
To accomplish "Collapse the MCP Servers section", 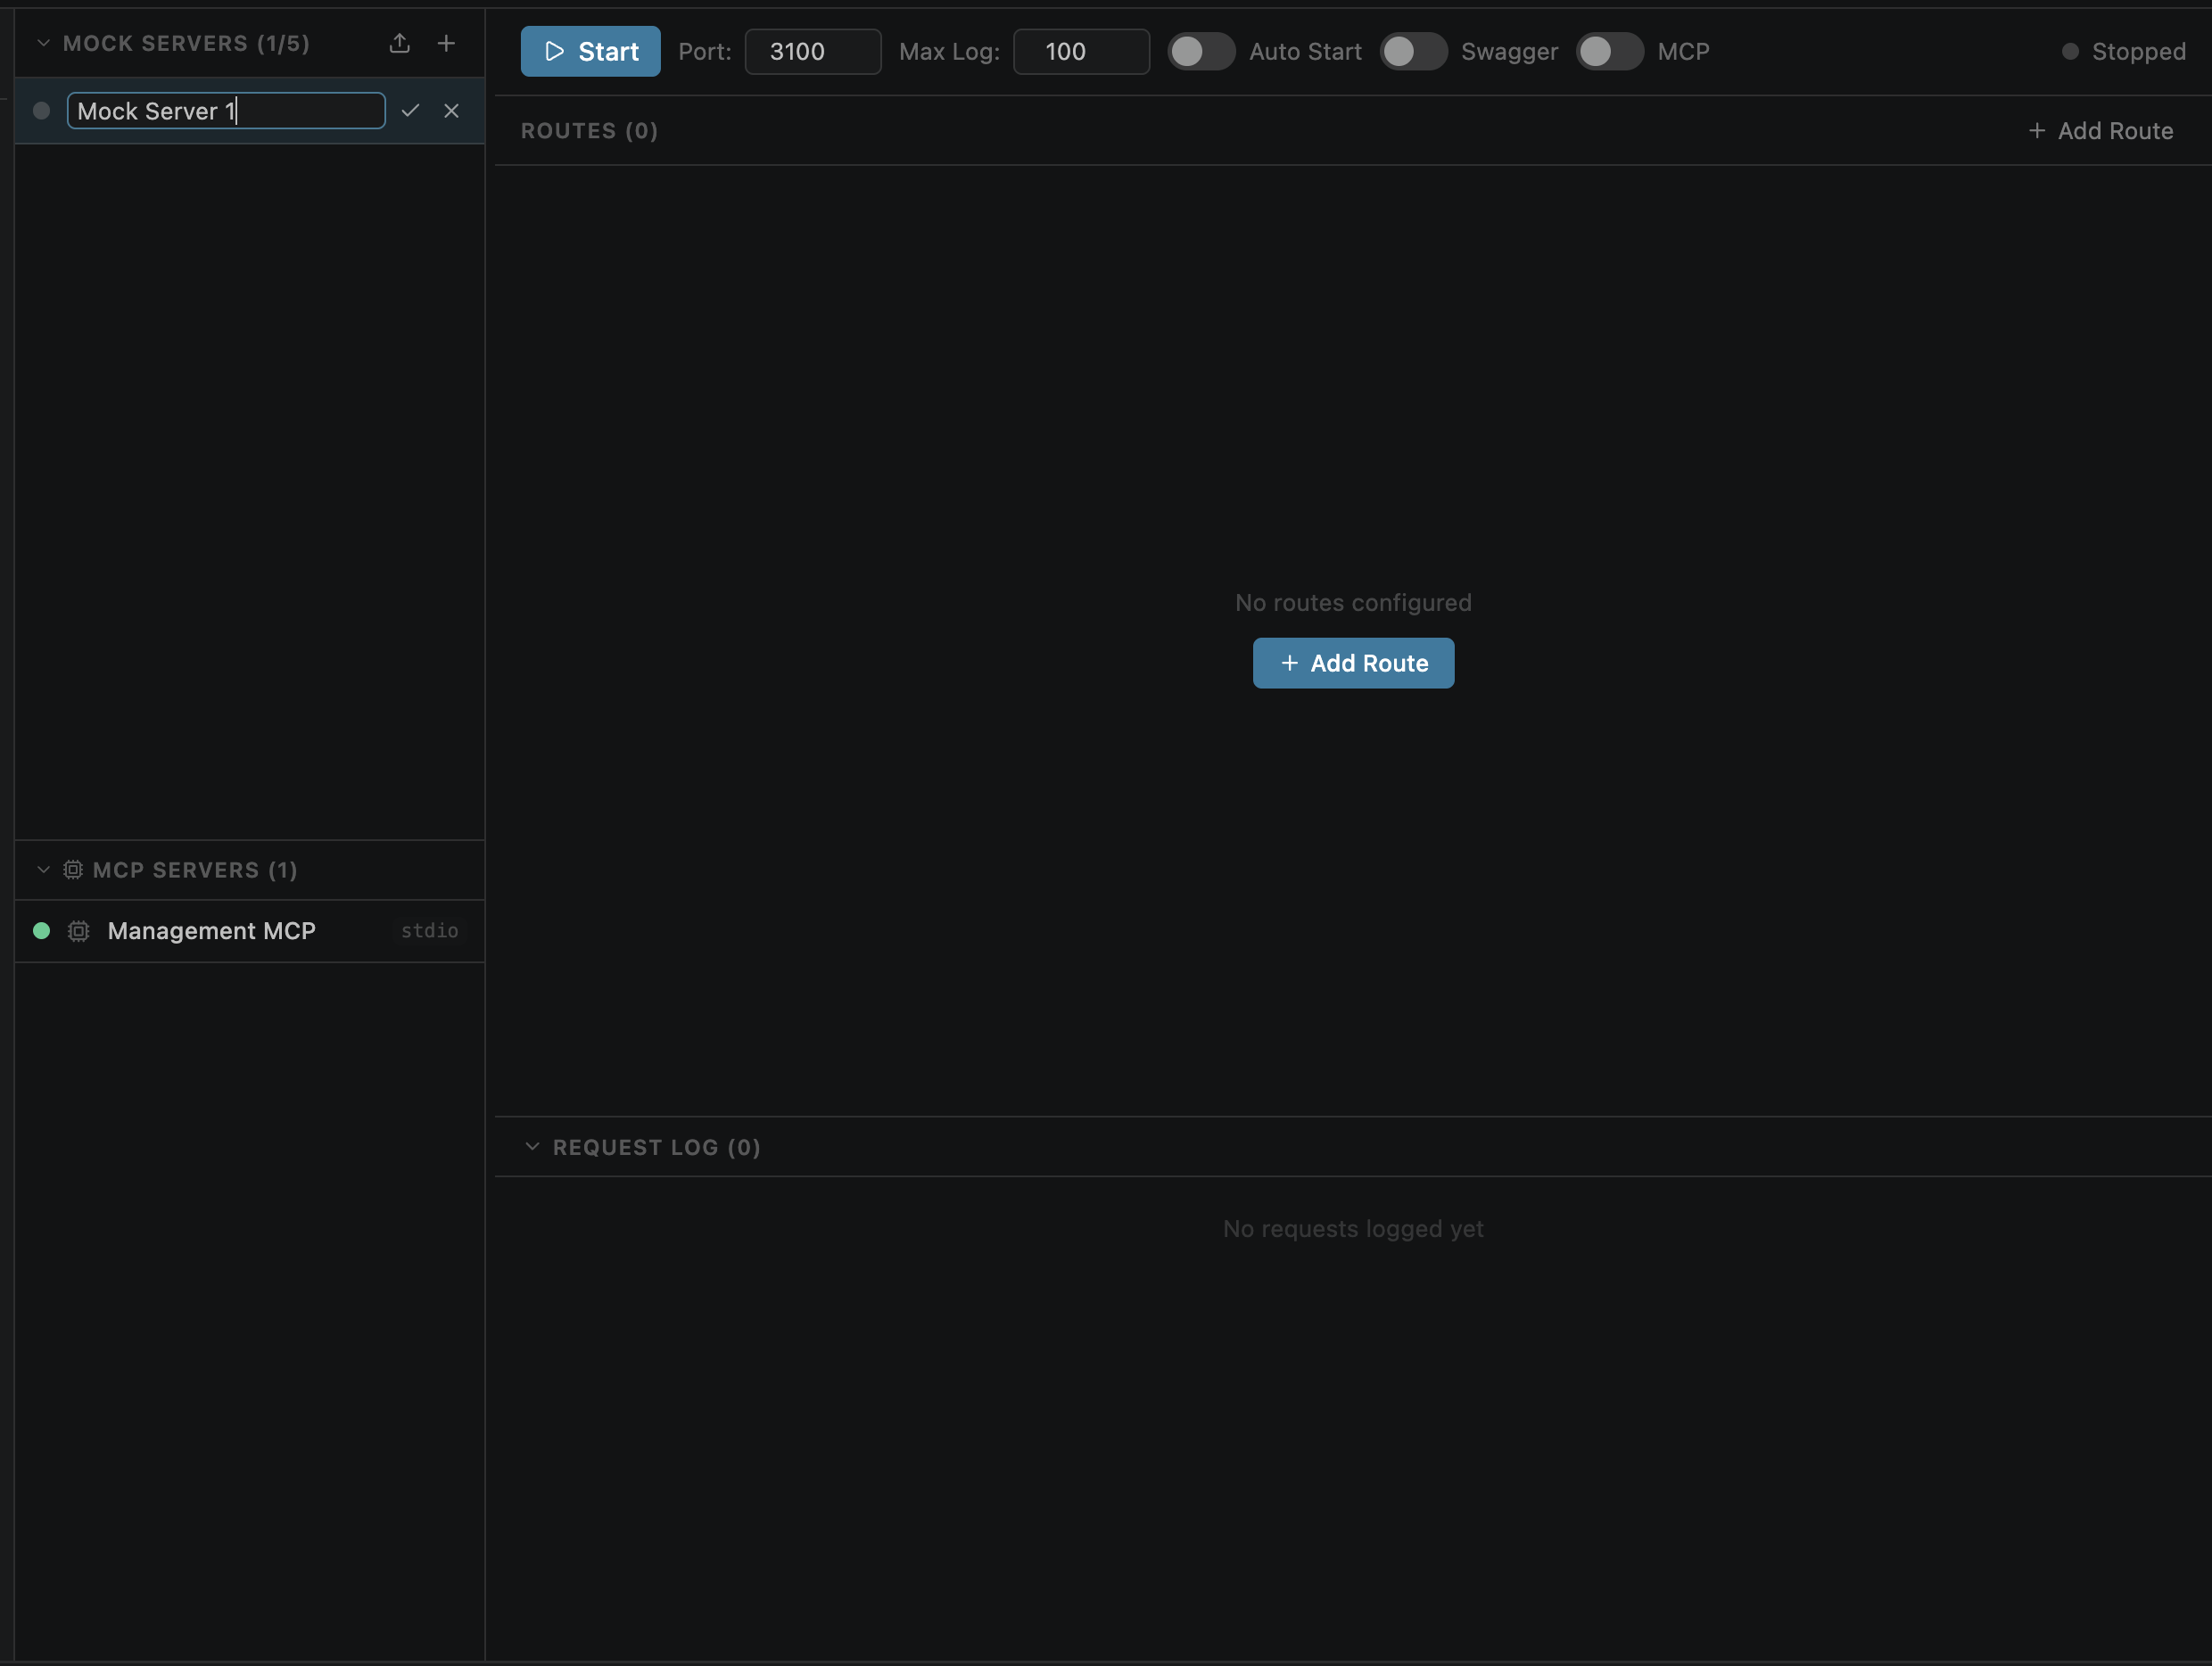I will point(43,870).
